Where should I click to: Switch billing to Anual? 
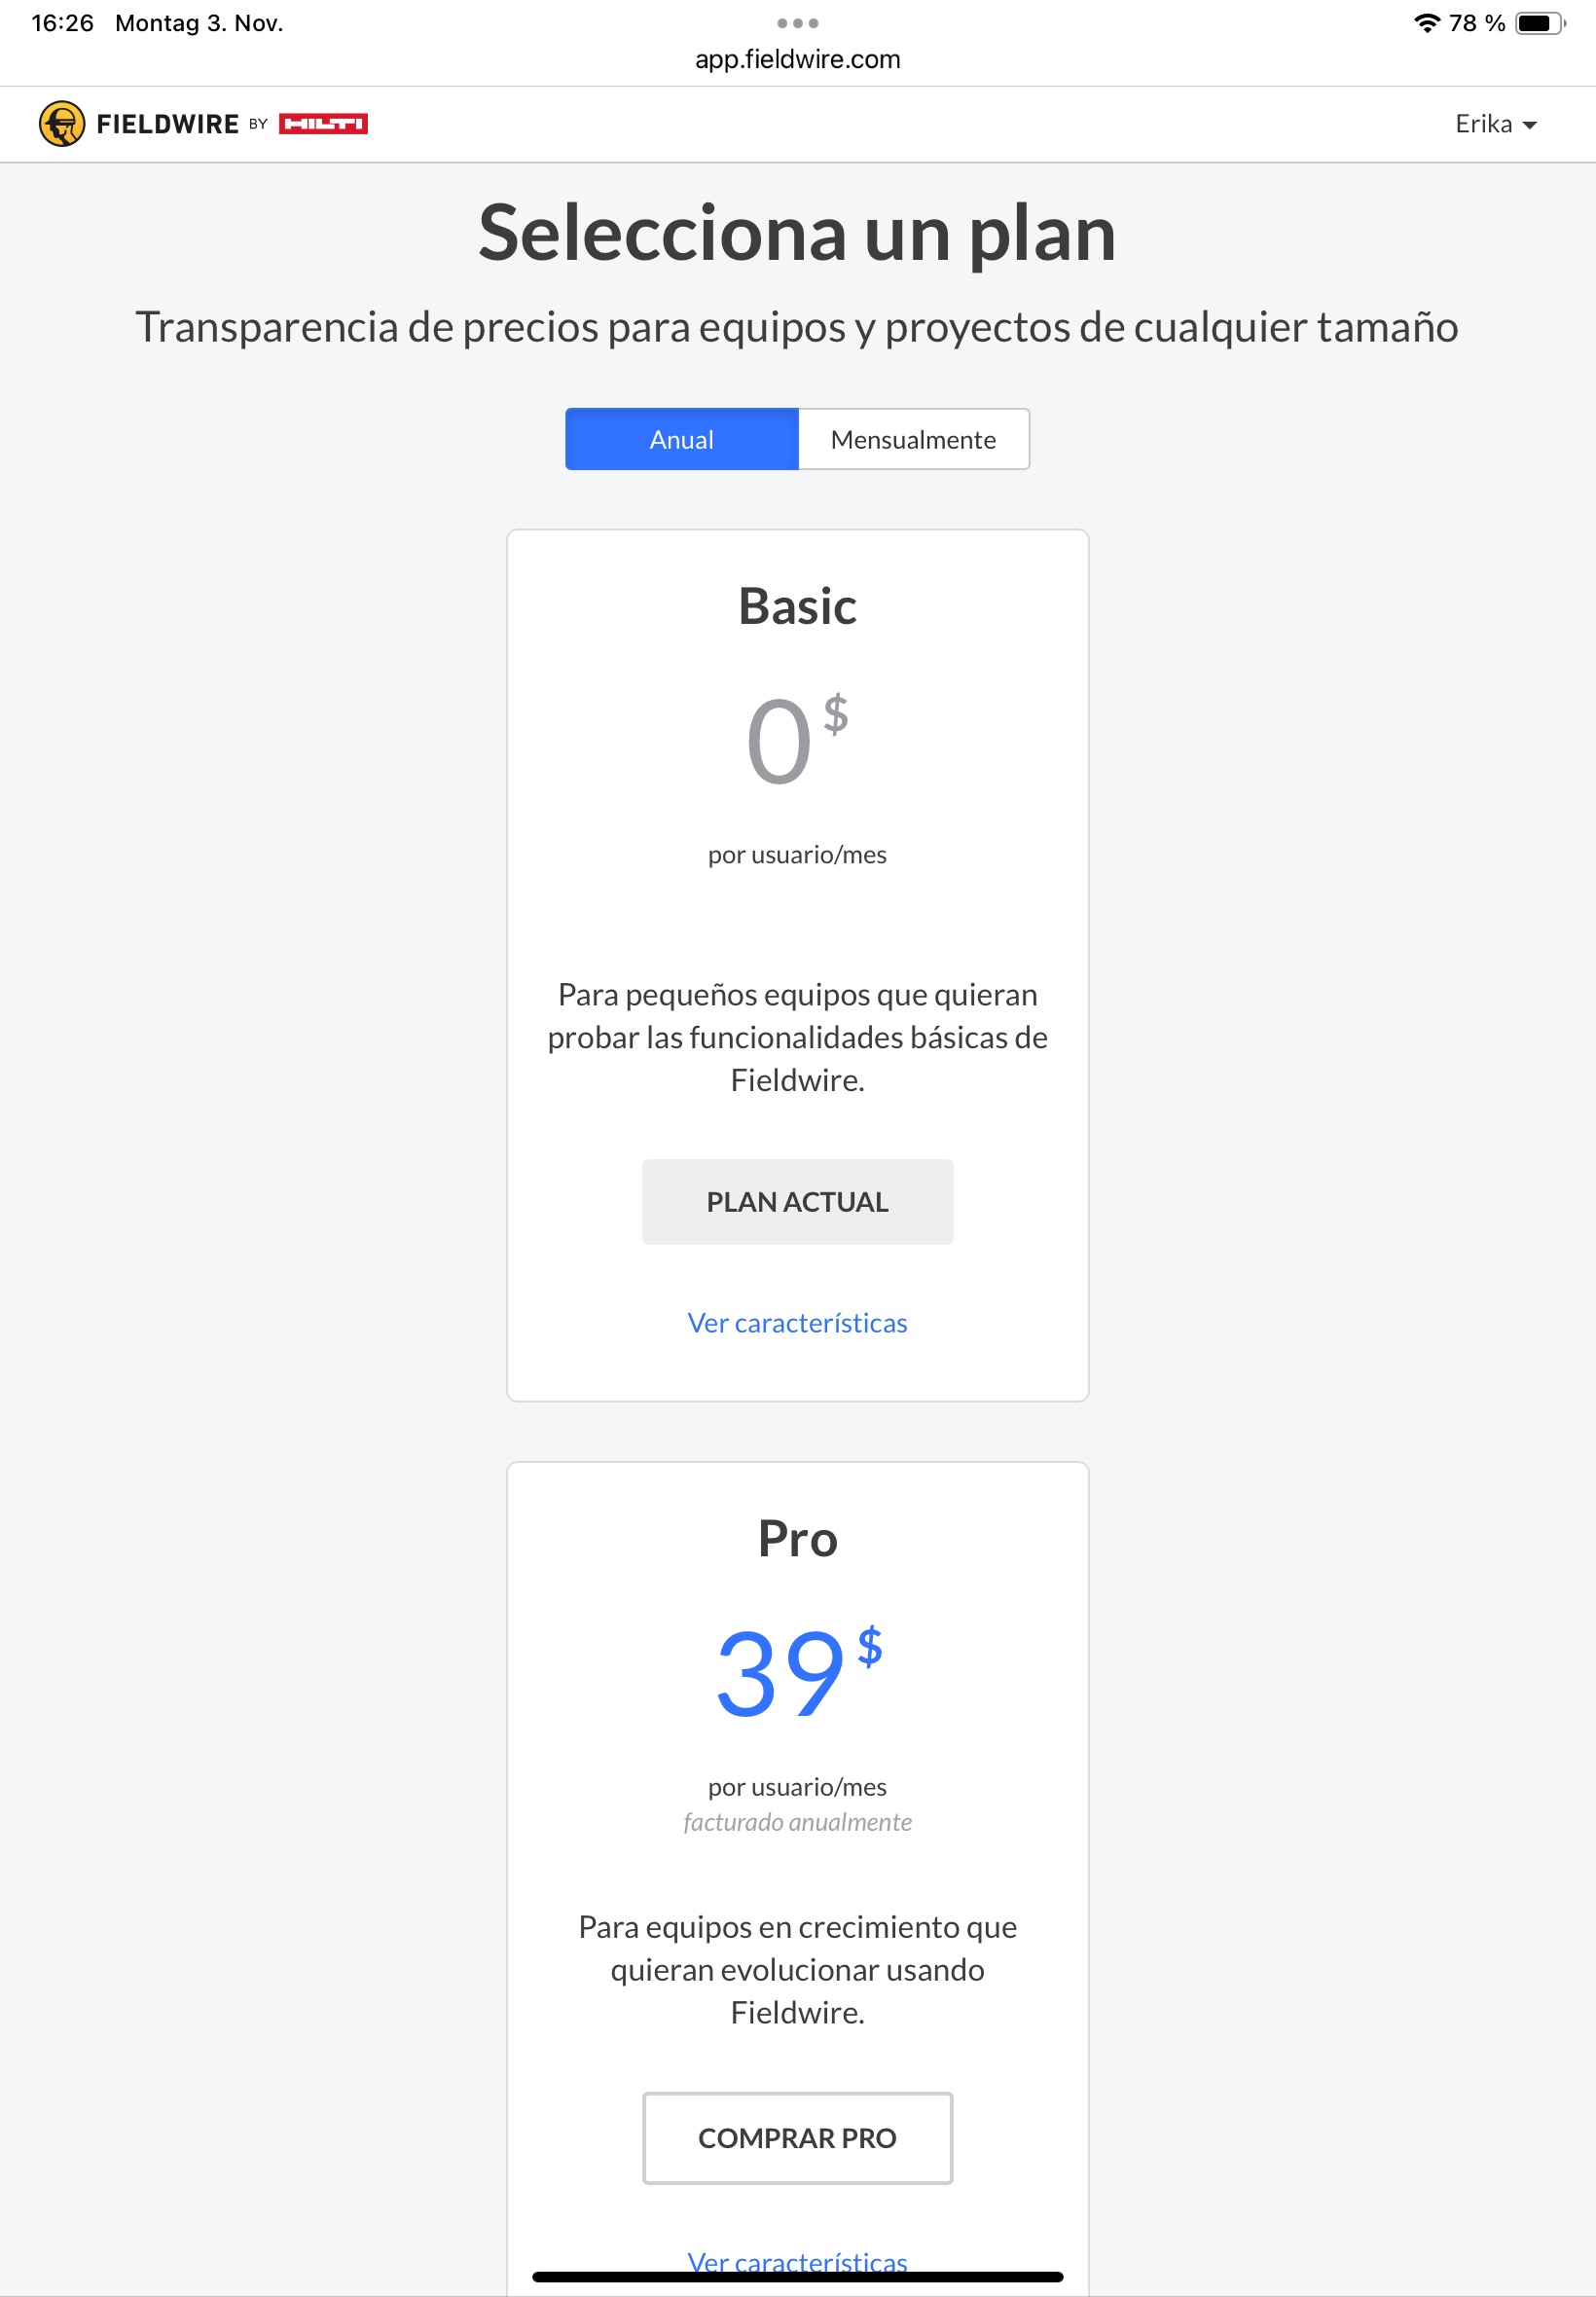(x=681, y=439)
